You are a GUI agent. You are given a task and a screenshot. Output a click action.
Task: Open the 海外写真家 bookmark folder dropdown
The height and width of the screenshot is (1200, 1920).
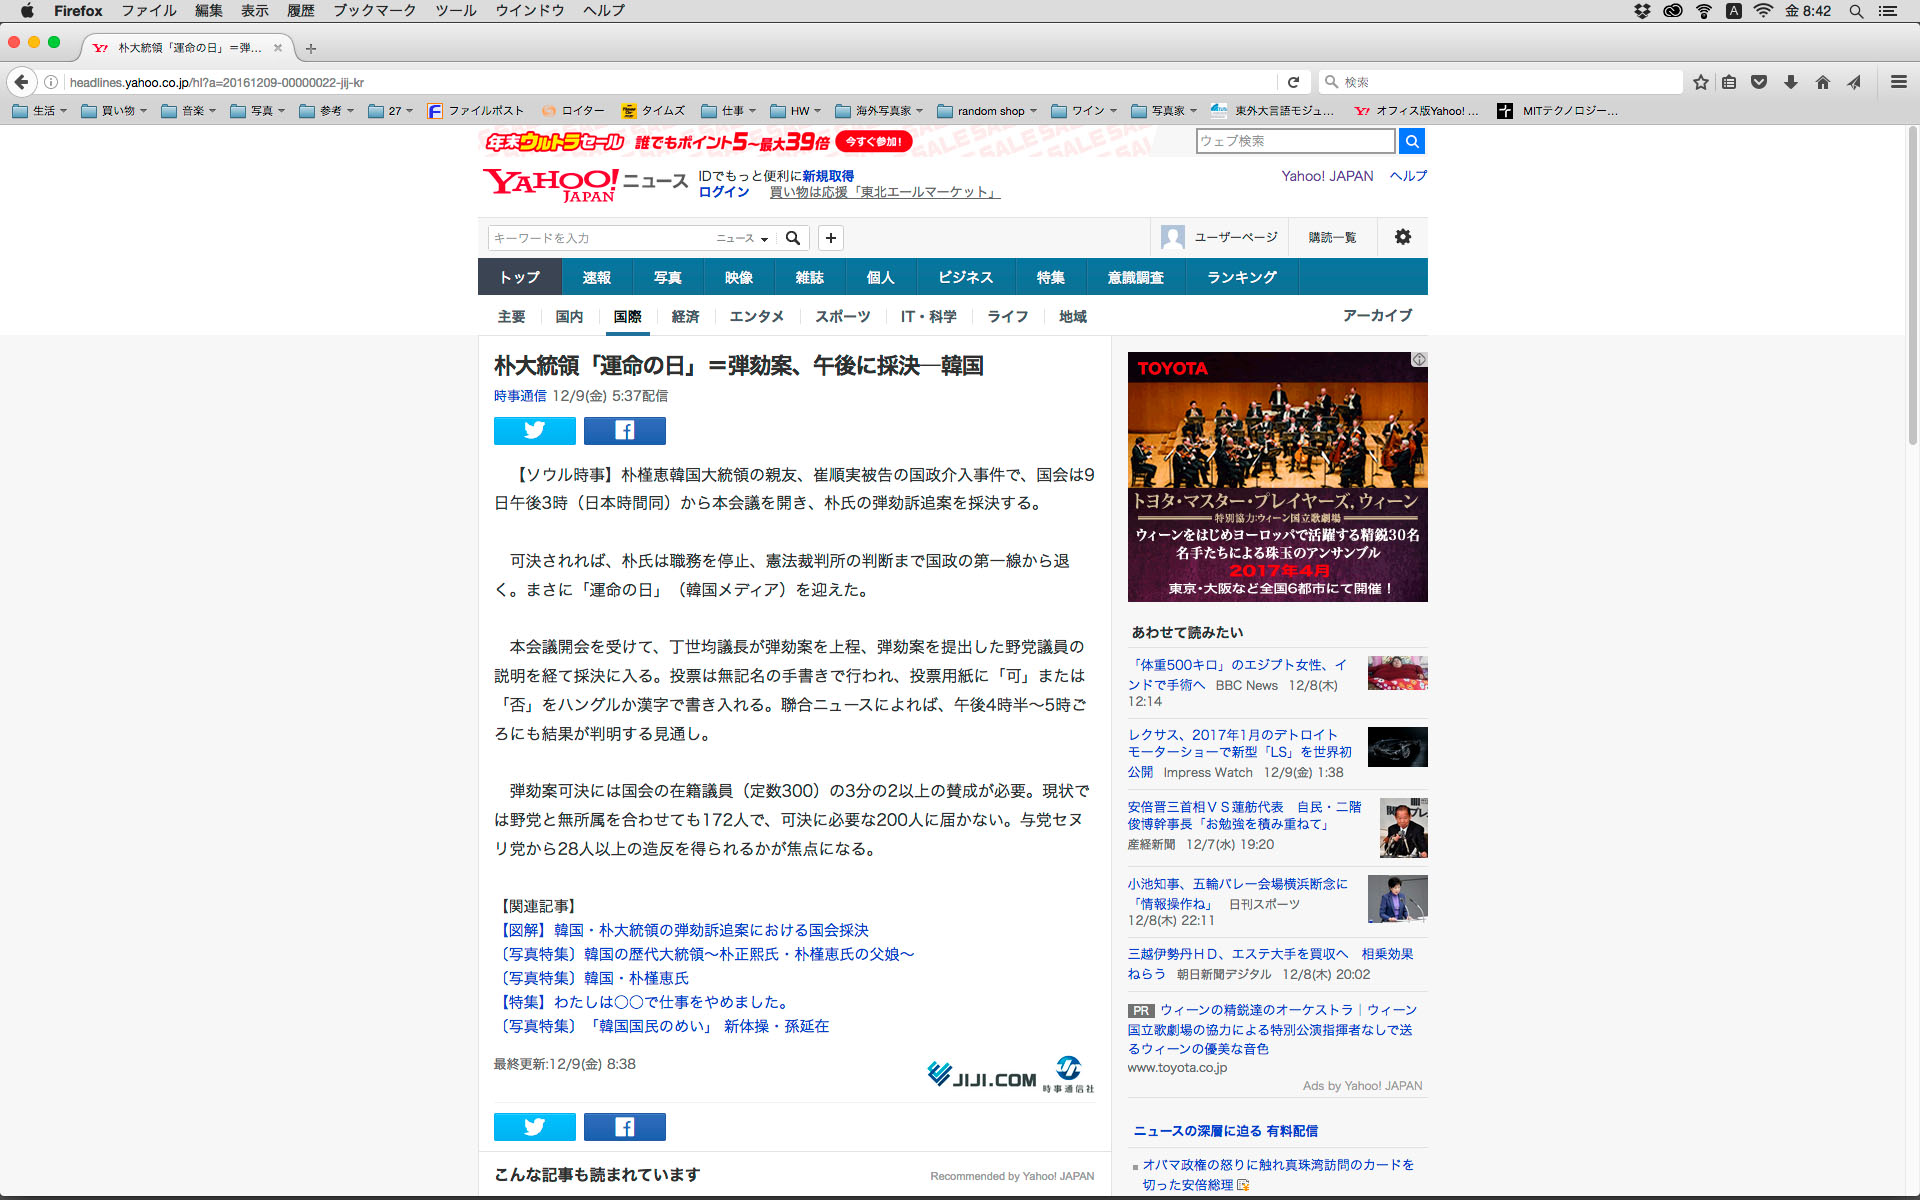pos(880,111)
